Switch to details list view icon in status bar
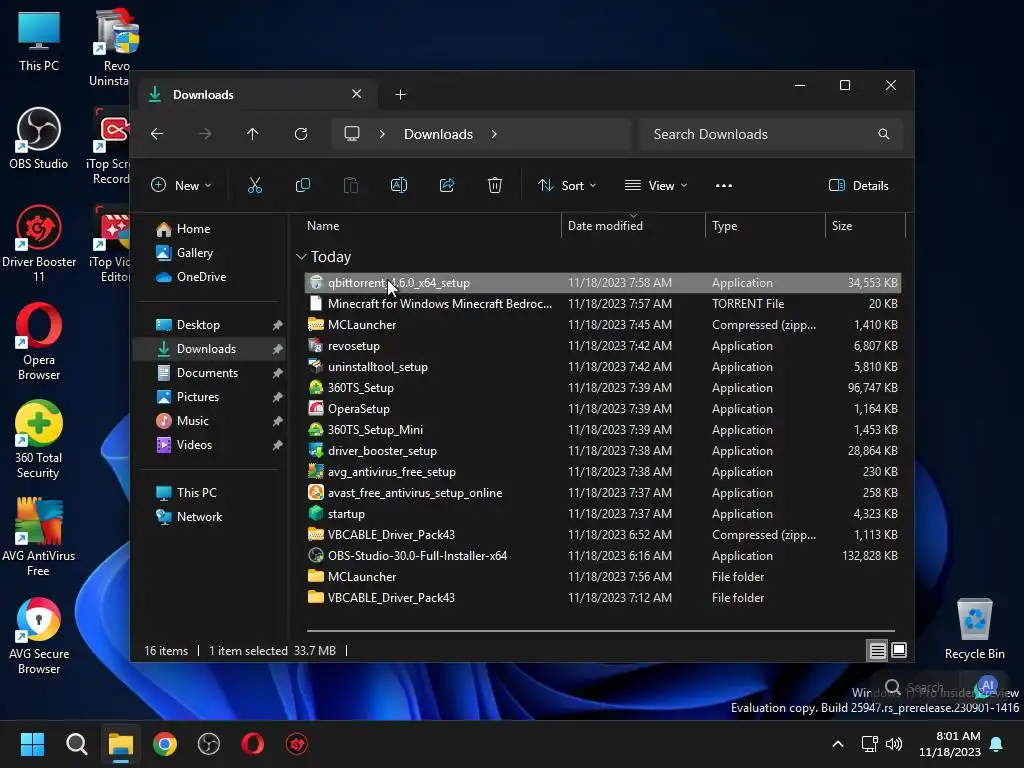1024x768 pixels. click(877, 650)
